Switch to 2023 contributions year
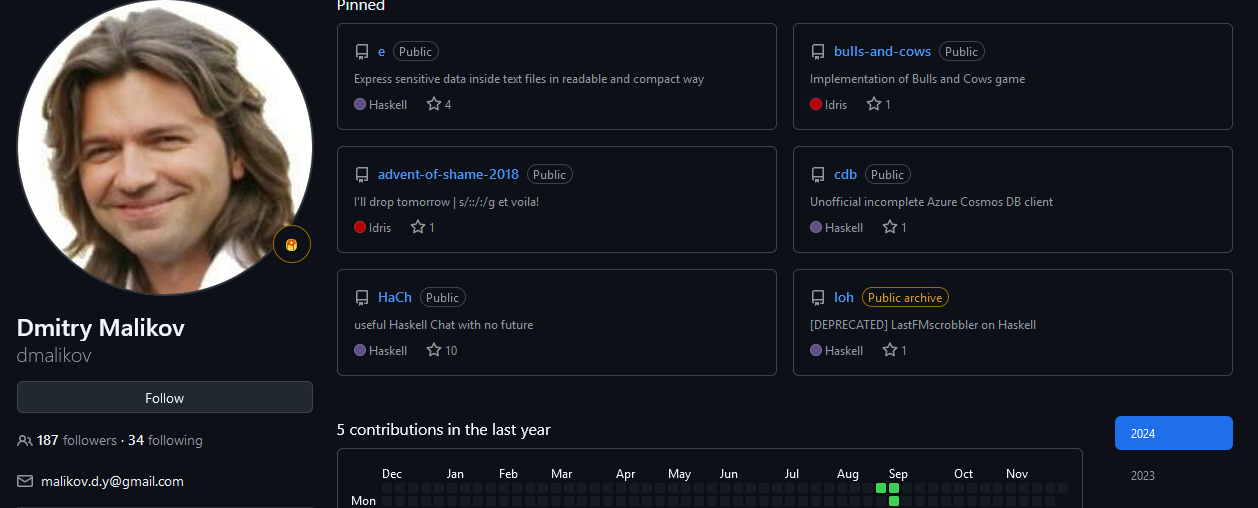Viewport: 1258px width, 508px height. (1143, 475)
